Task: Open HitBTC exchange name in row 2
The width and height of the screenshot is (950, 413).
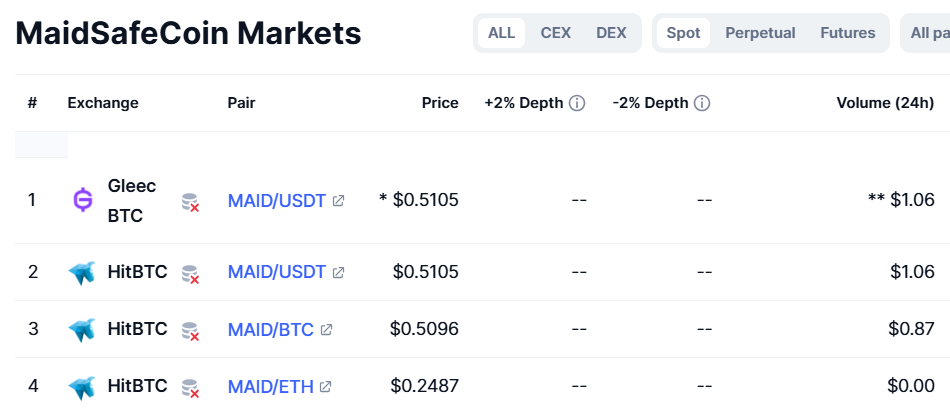Action: pyautogui.click(x=138, y=272)
